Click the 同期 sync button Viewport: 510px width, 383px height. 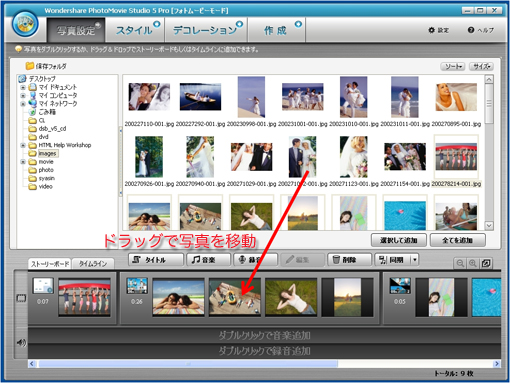[393, 260]
